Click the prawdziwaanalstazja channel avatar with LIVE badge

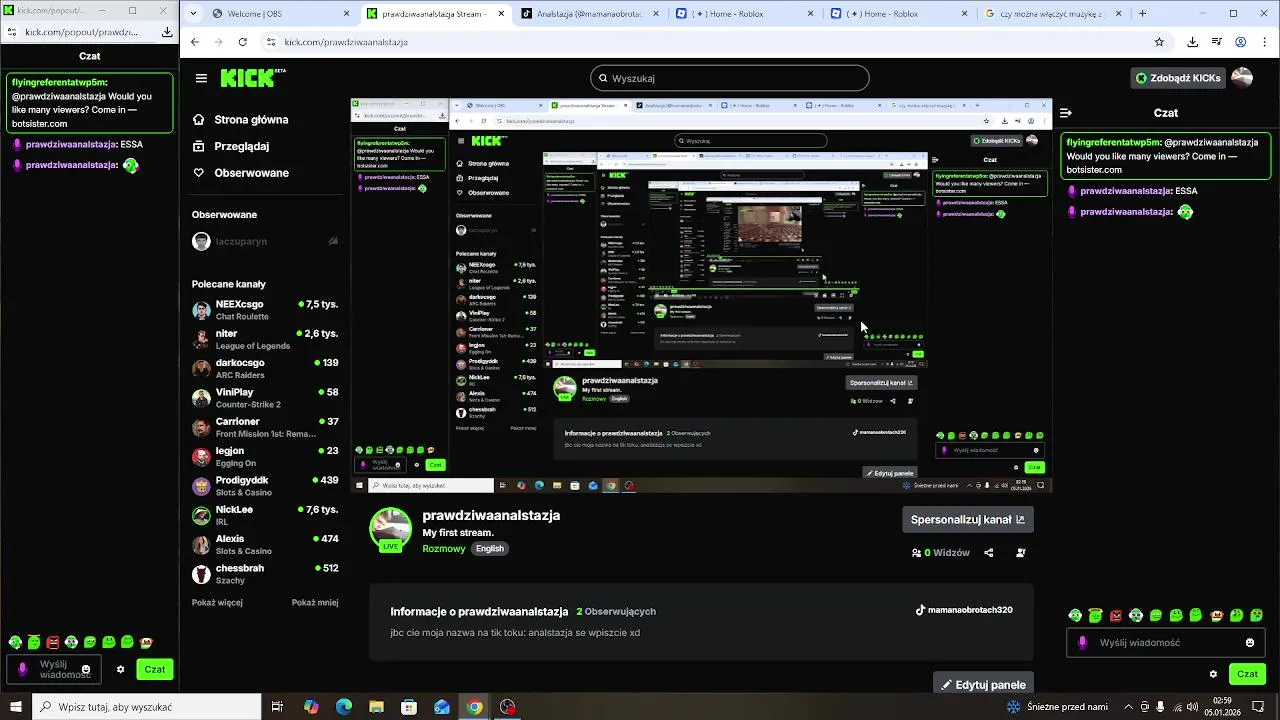click(390, 530)
